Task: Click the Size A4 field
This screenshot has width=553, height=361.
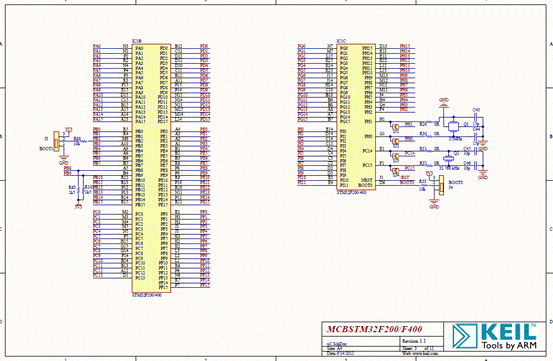Action: pos(335,348)
